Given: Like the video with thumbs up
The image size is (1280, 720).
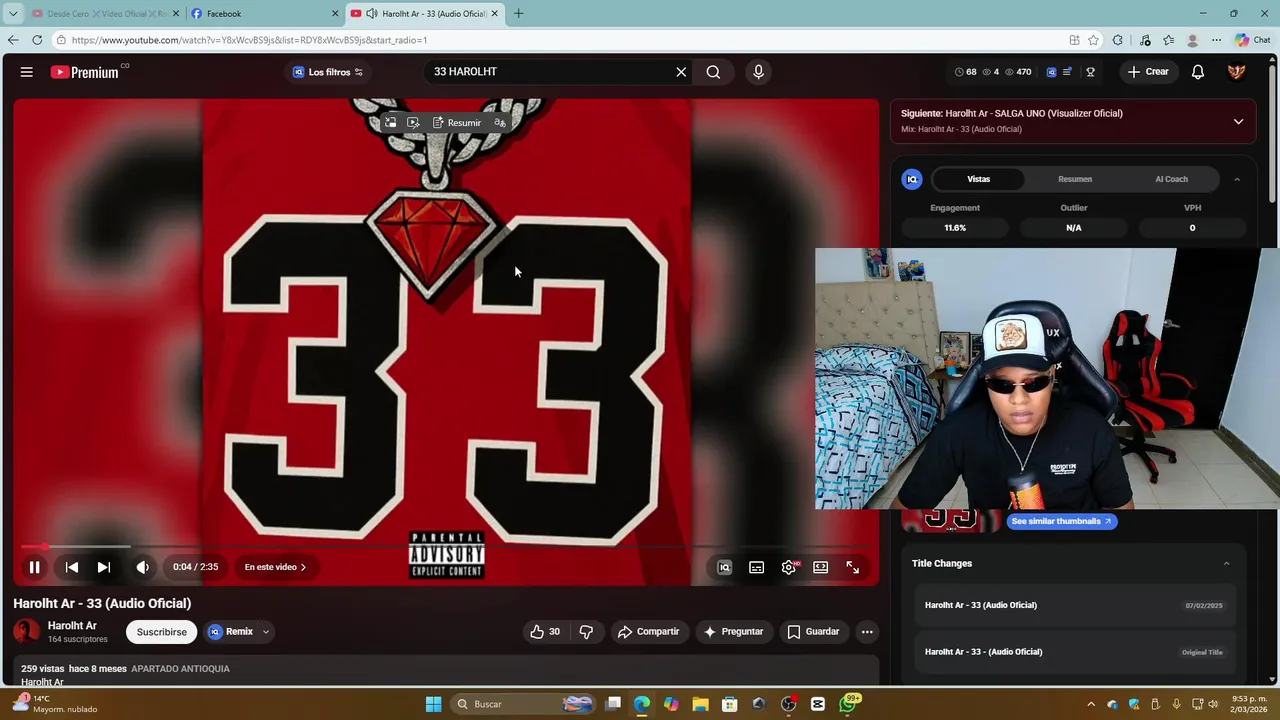Looking at the screenshot, I should click(545, 632).
